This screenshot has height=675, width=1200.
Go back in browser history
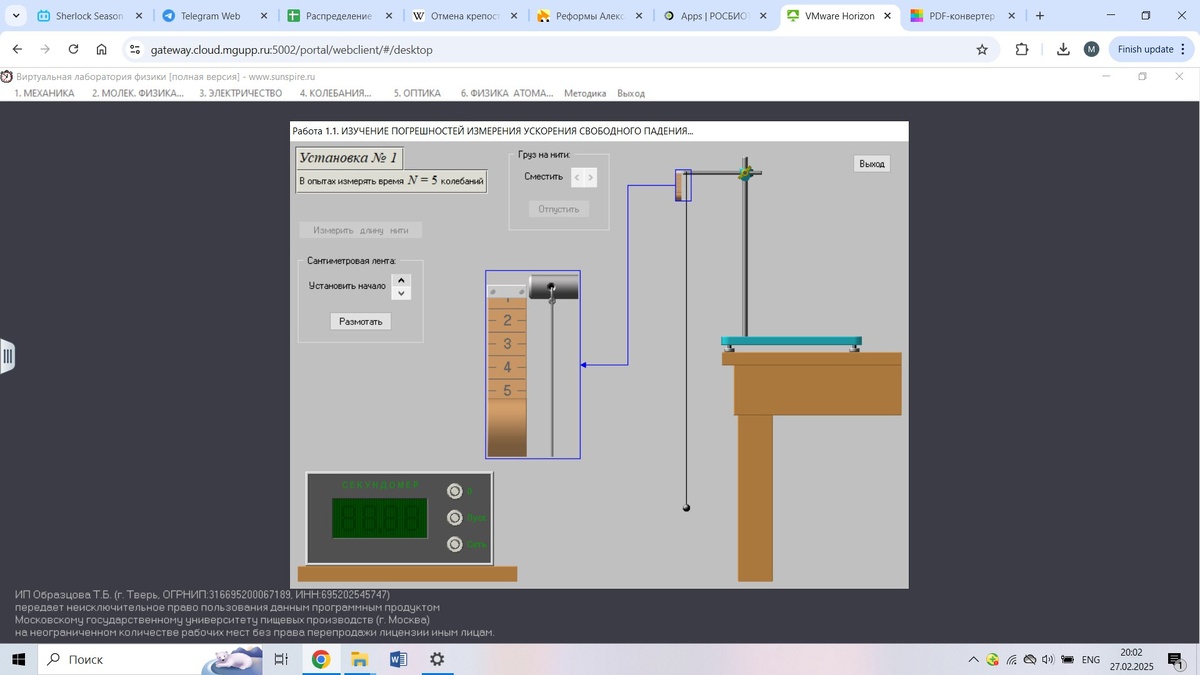click(17, 49)
